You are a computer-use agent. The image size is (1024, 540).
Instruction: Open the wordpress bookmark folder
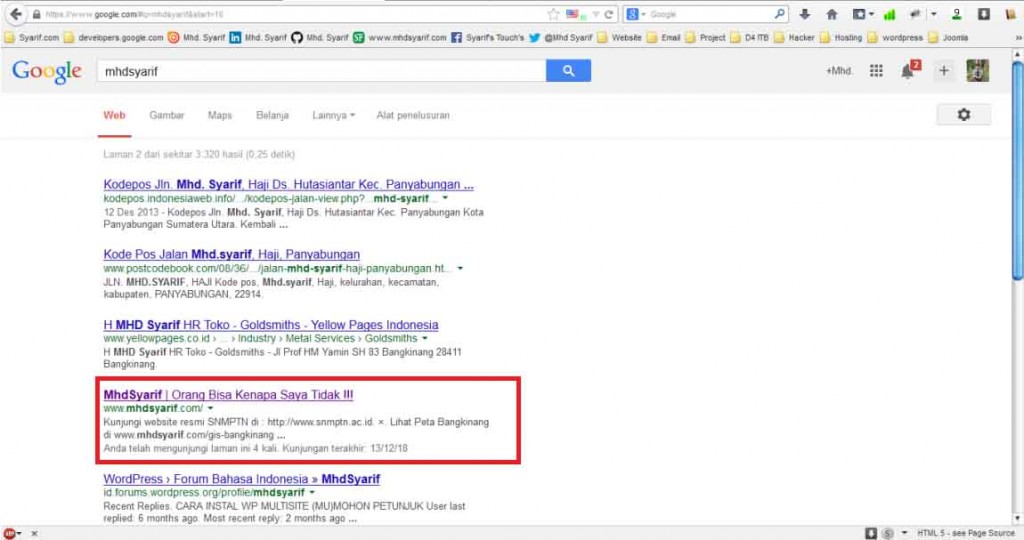pos(895,38)
